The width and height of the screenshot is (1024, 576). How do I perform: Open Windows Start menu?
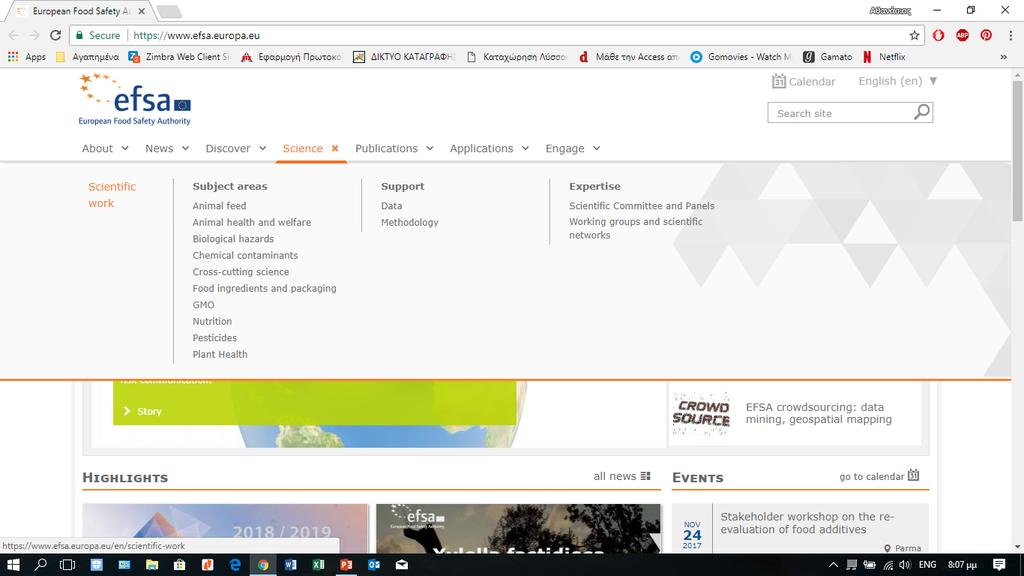pos(12,565)
